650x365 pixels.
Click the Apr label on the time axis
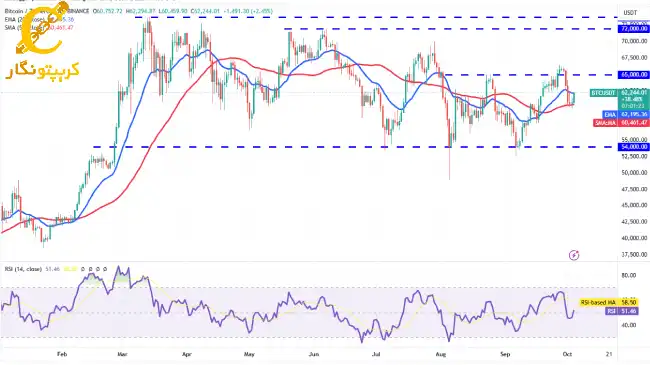[x=187, y=354]
